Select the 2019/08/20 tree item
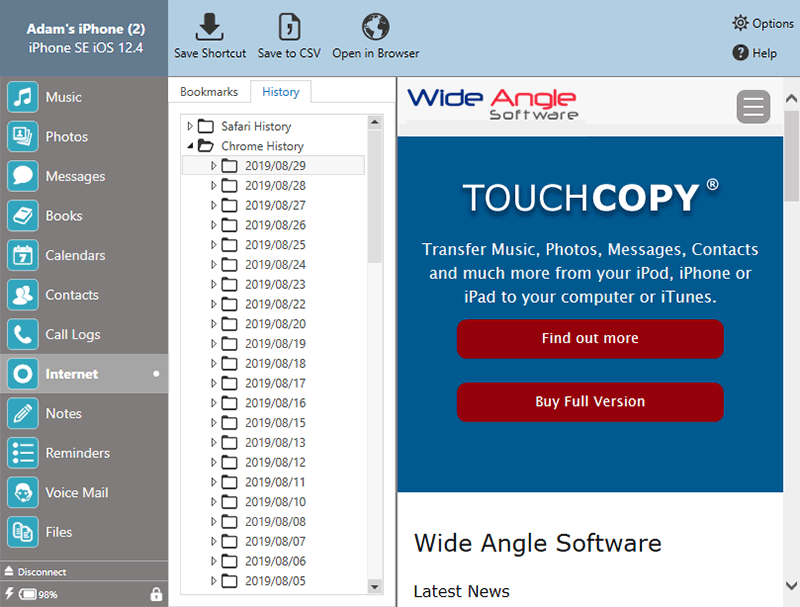Viewport: 800px width, 607px height. [x=275, y=324]
